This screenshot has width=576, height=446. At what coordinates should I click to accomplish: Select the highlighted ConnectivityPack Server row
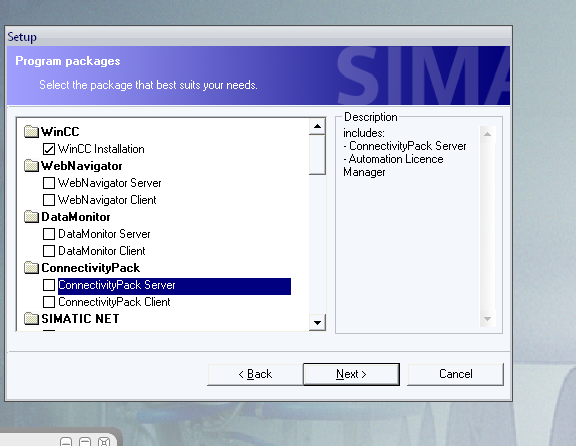tap(174, 286)
